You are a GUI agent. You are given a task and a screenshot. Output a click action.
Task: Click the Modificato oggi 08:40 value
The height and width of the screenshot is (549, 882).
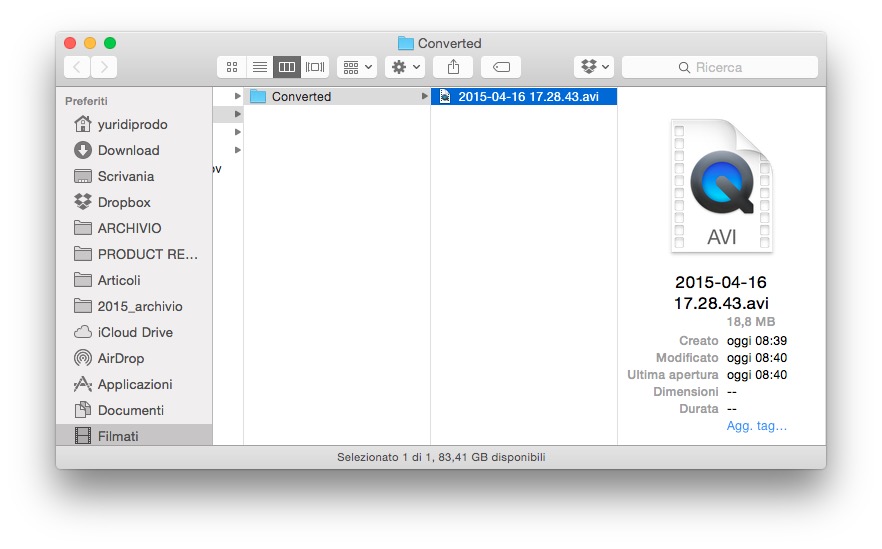coord(757,358)
